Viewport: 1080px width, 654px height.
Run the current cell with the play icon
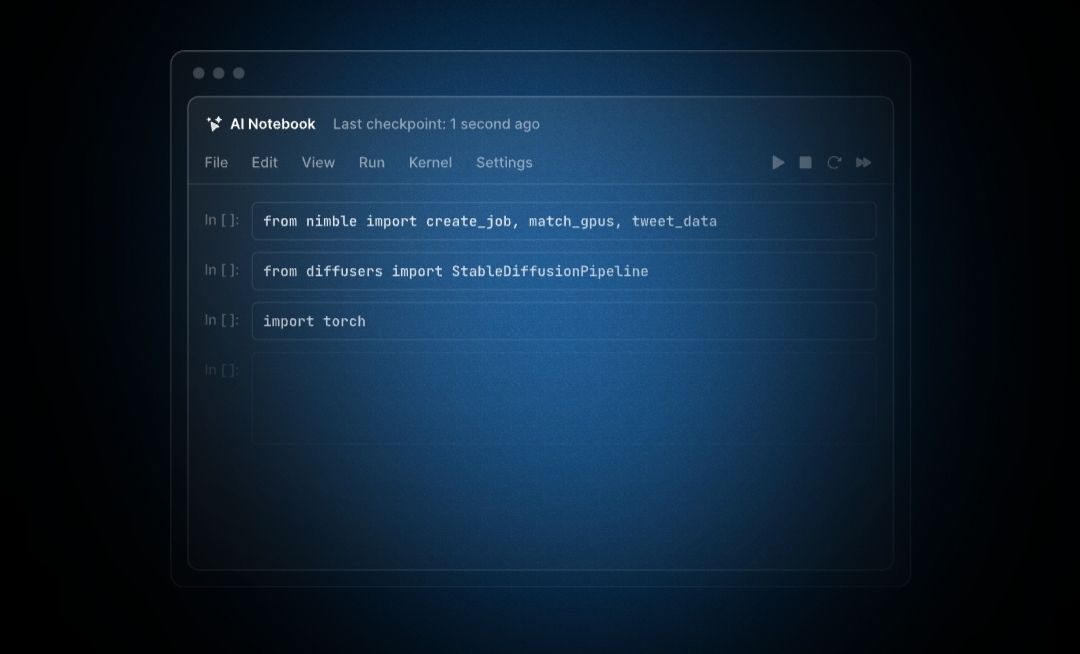click(x=778, y=162)
